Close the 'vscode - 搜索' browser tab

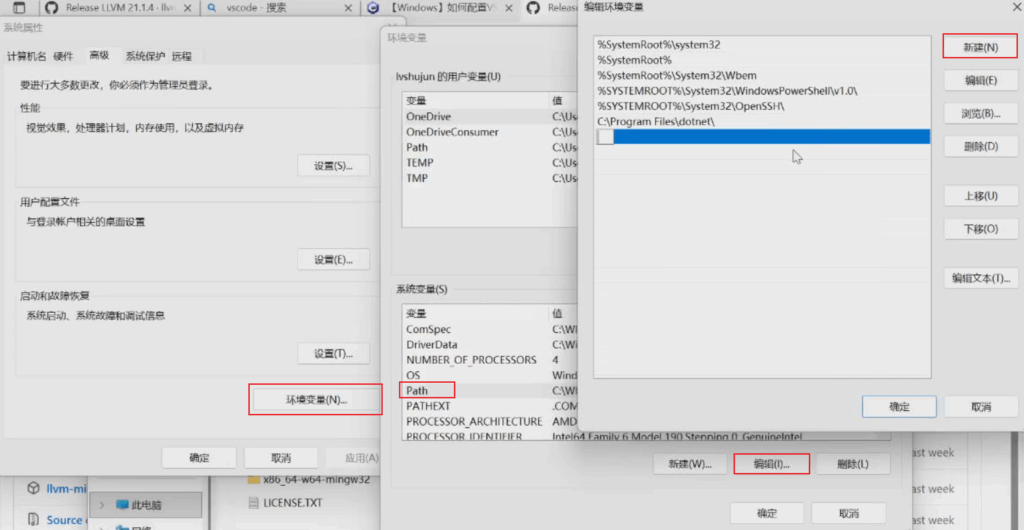pos(345,7)
